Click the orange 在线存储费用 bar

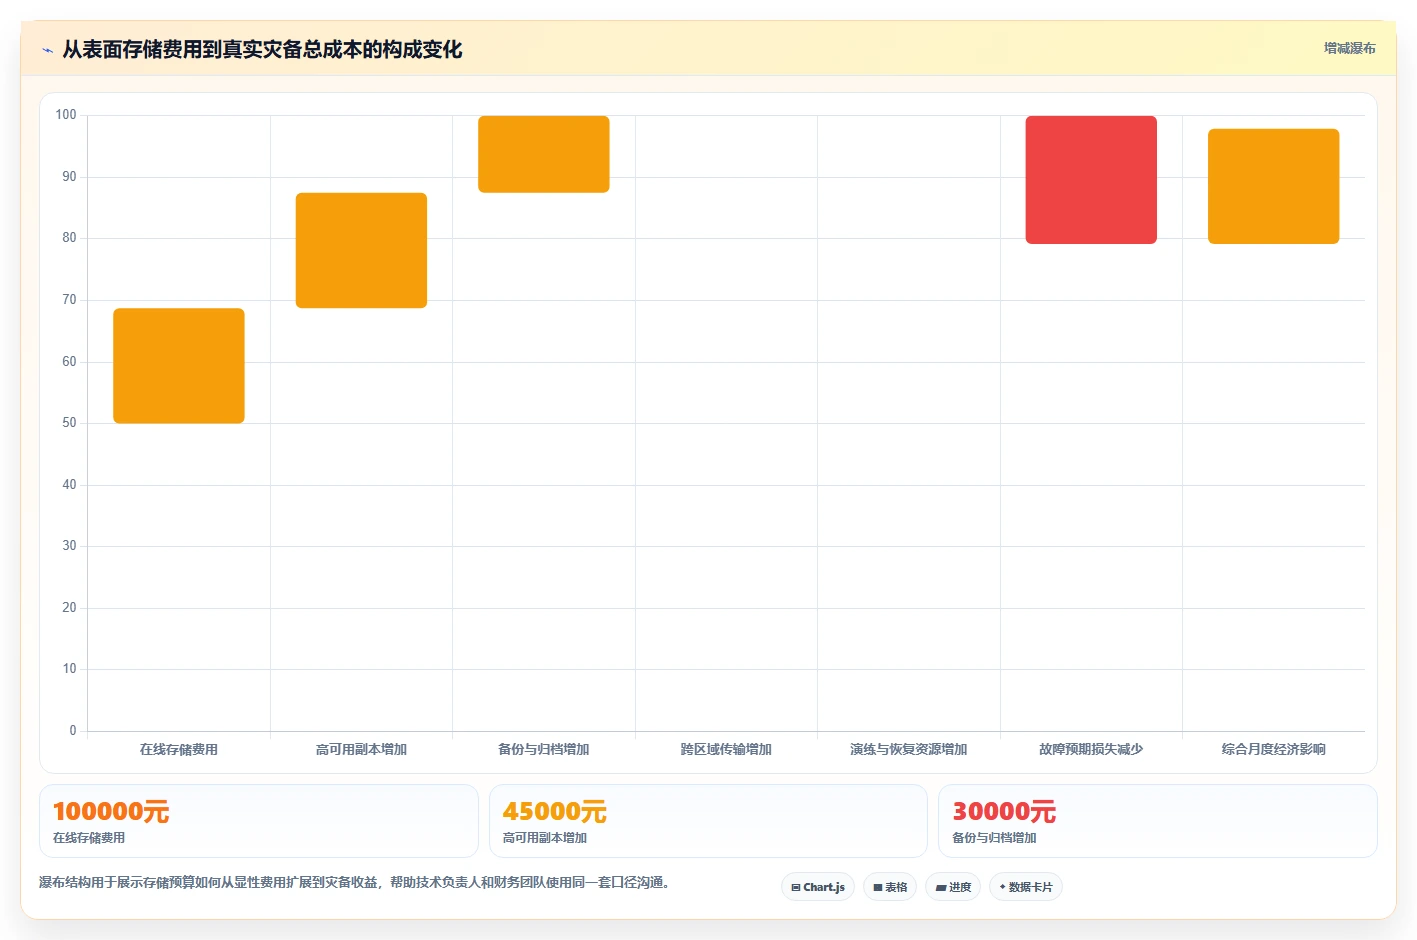[x=179, y=366]
